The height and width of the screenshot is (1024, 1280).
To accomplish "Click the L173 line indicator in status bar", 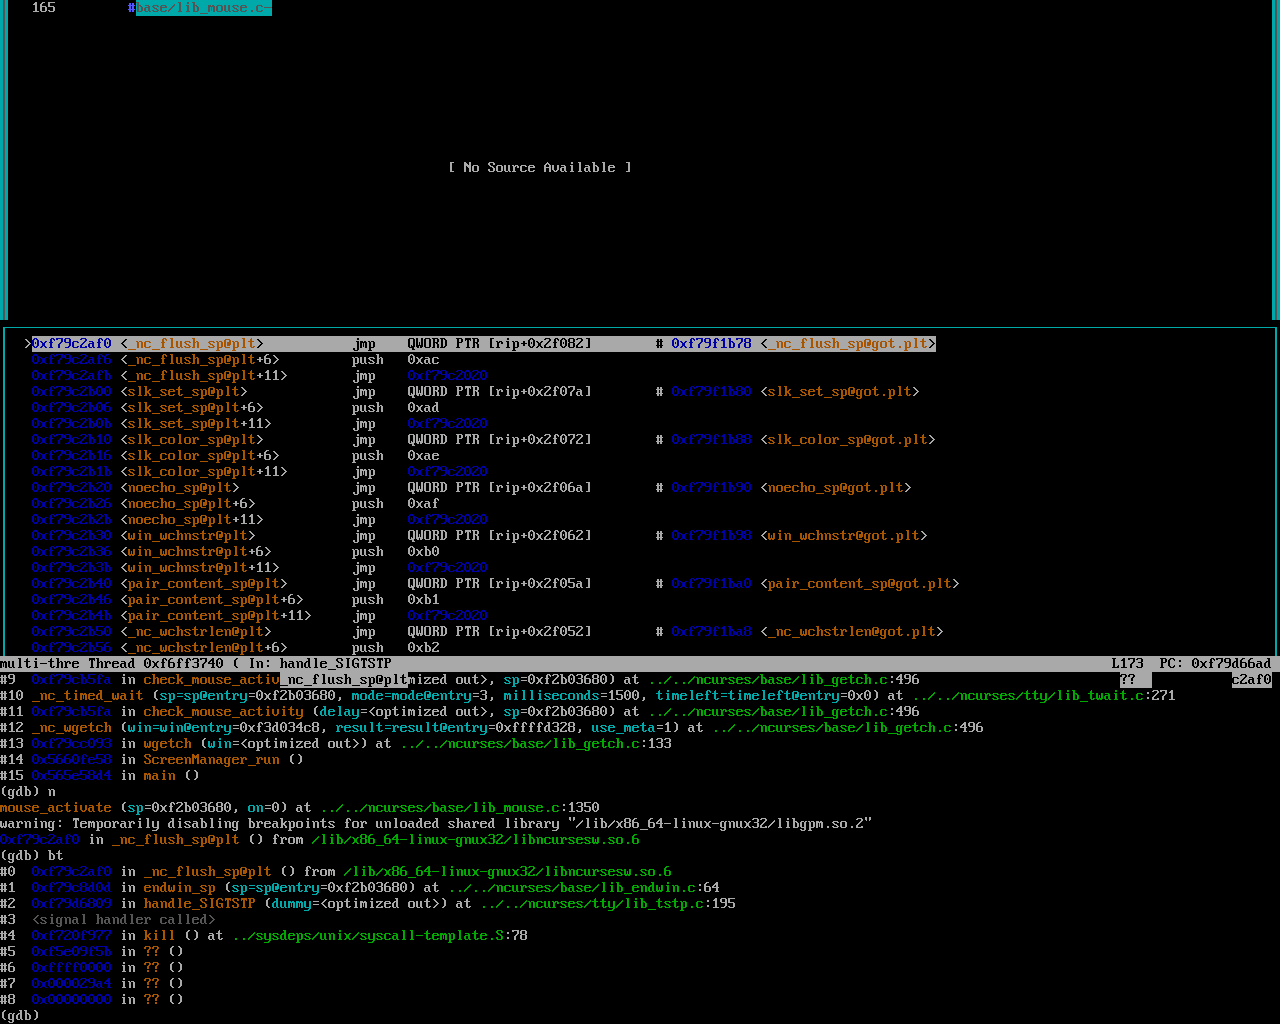I will (x=1127, y=664).
